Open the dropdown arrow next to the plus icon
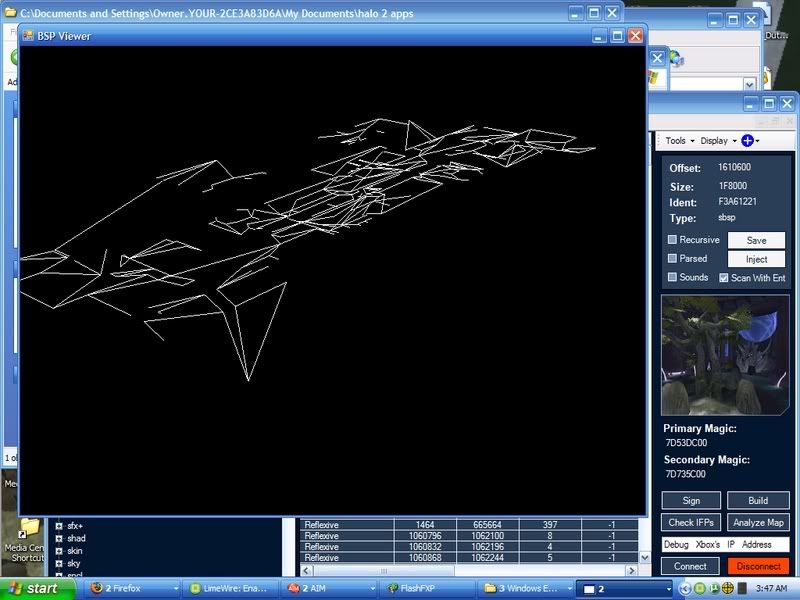800x600 pixels. 757,141
